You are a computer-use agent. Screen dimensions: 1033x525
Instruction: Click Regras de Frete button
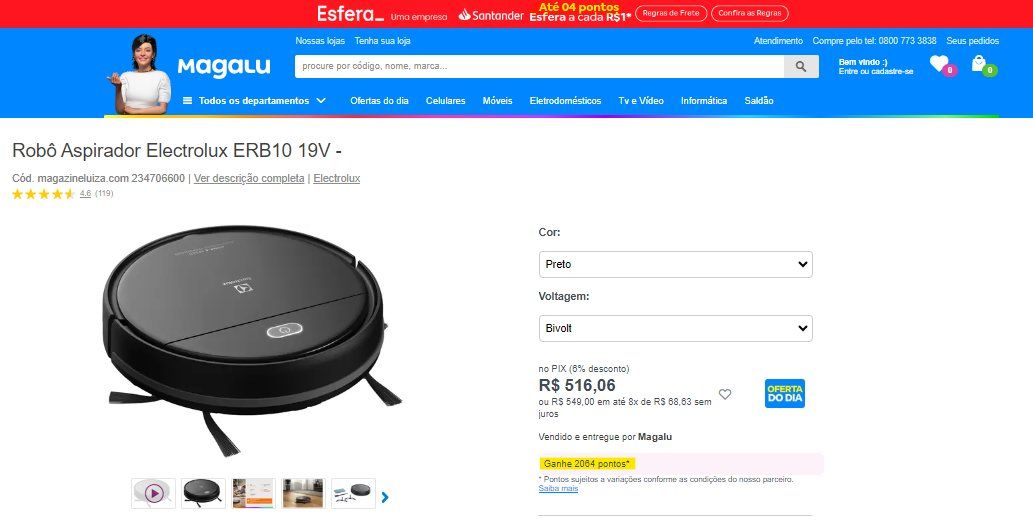(x=671, y=13)
